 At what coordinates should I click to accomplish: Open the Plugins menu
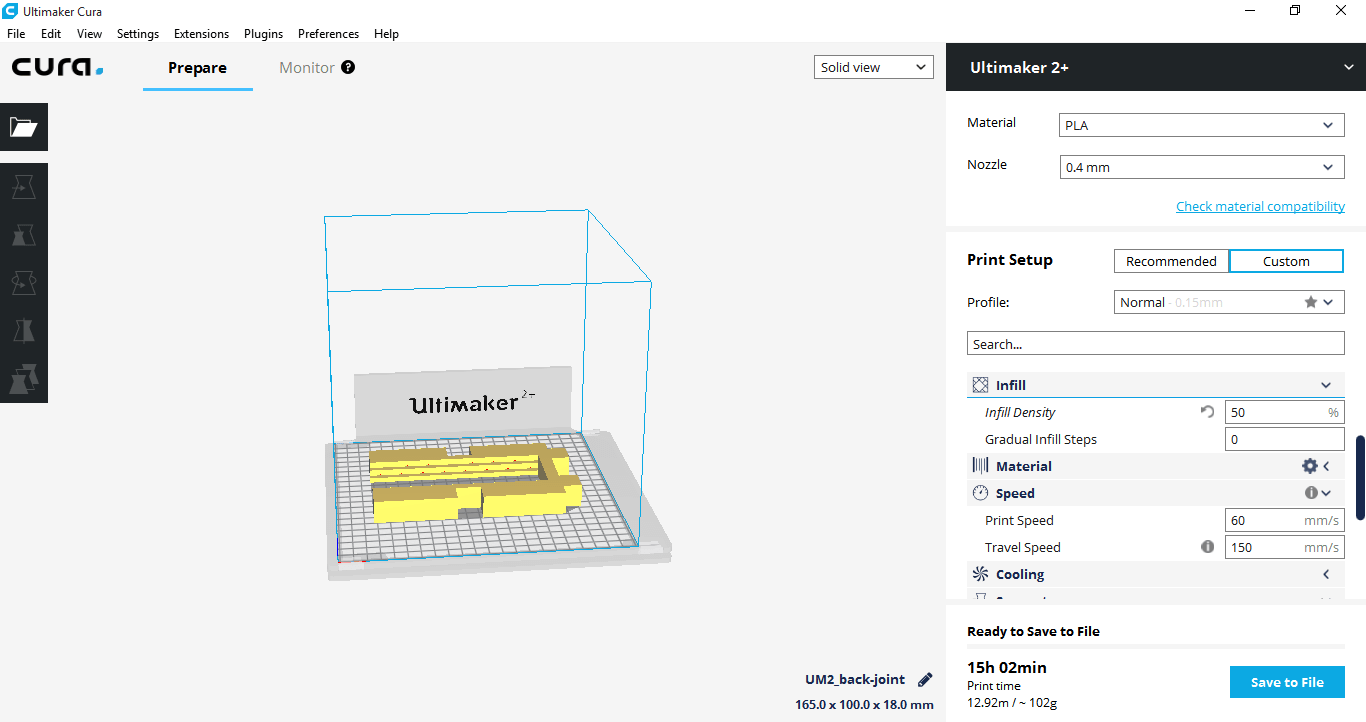click(263, 33)
